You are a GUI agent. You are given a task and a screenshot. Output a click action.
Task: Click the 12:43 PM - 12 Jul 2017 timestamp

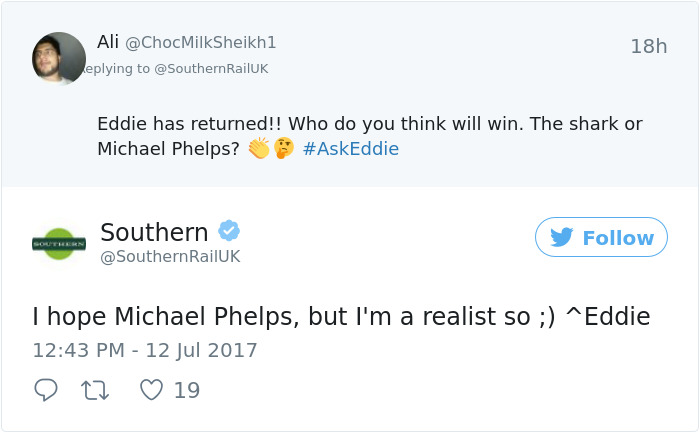click(x=145, y=351)
